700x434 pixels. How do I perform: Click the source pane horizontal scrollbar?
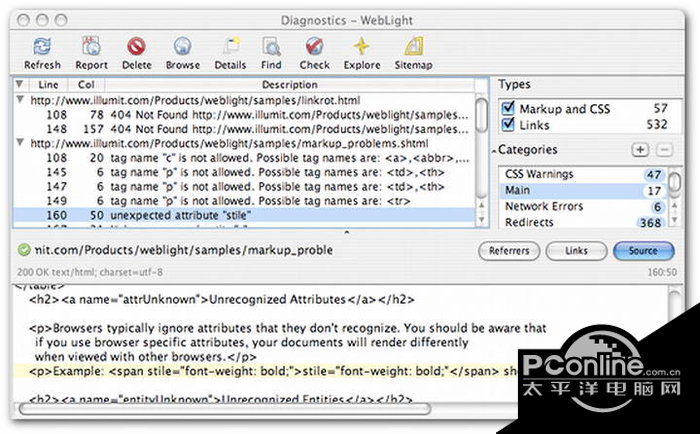point(225,409)
